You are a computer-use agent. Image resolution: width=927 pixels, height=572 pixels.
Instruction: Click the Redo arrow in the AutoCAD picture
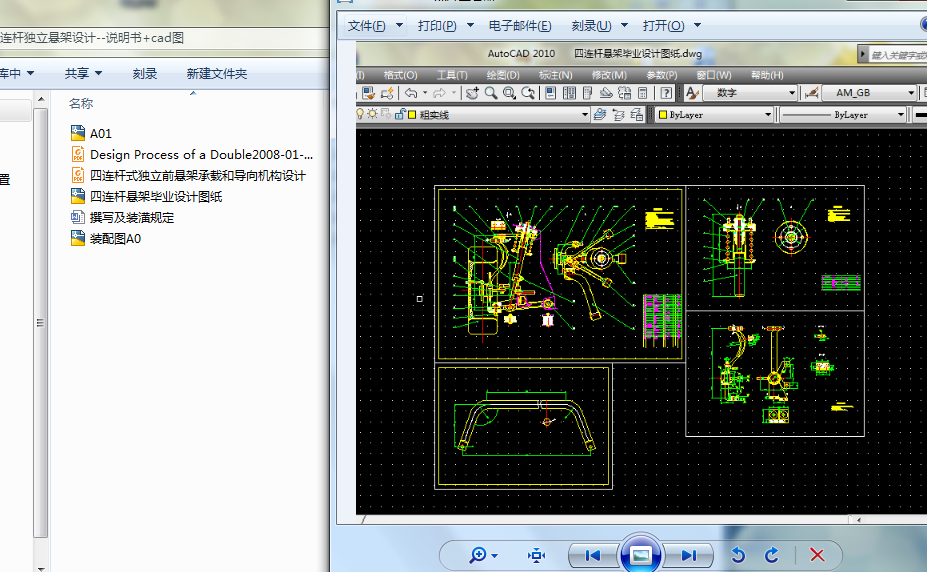point(439,93)
